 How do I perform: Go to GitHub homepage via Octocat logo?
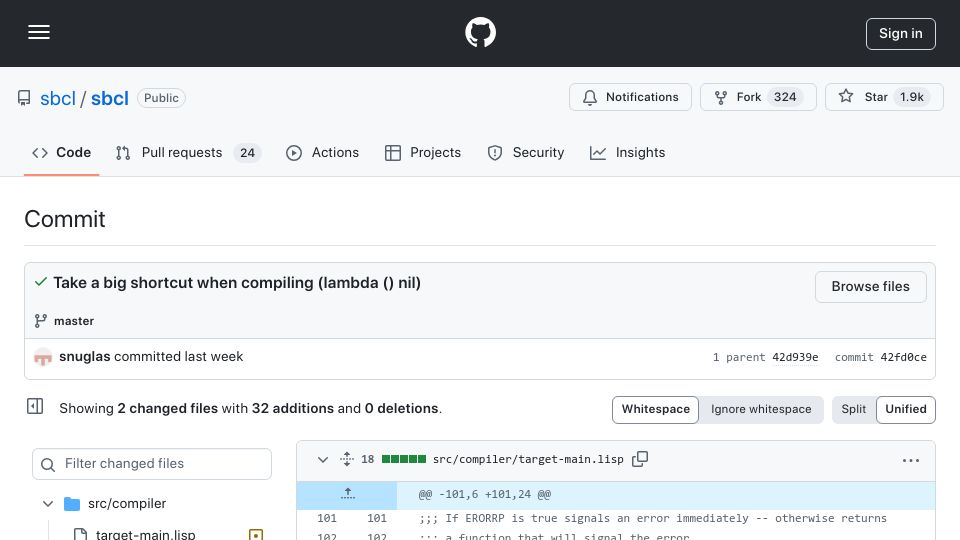click(x=480, y=32)
